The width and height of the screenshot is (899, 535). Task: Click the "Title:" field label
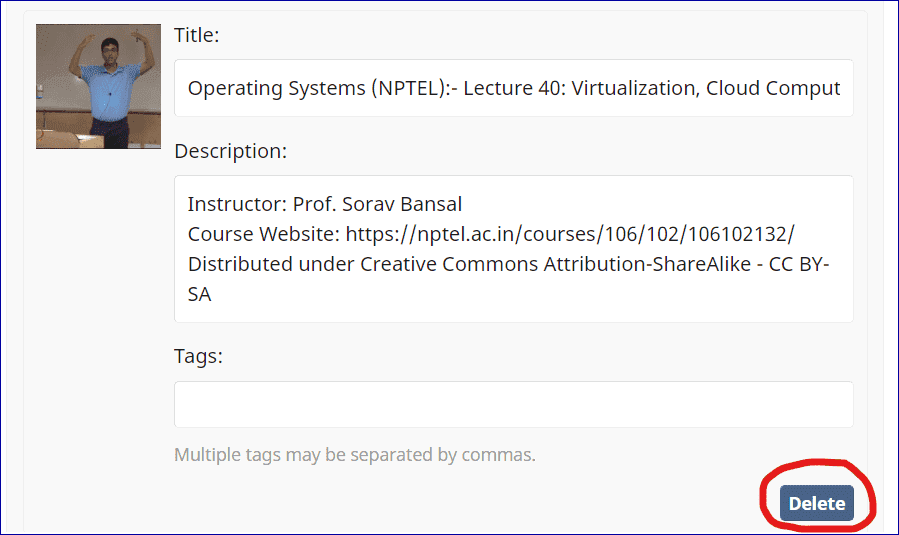(x=197, y=35)
